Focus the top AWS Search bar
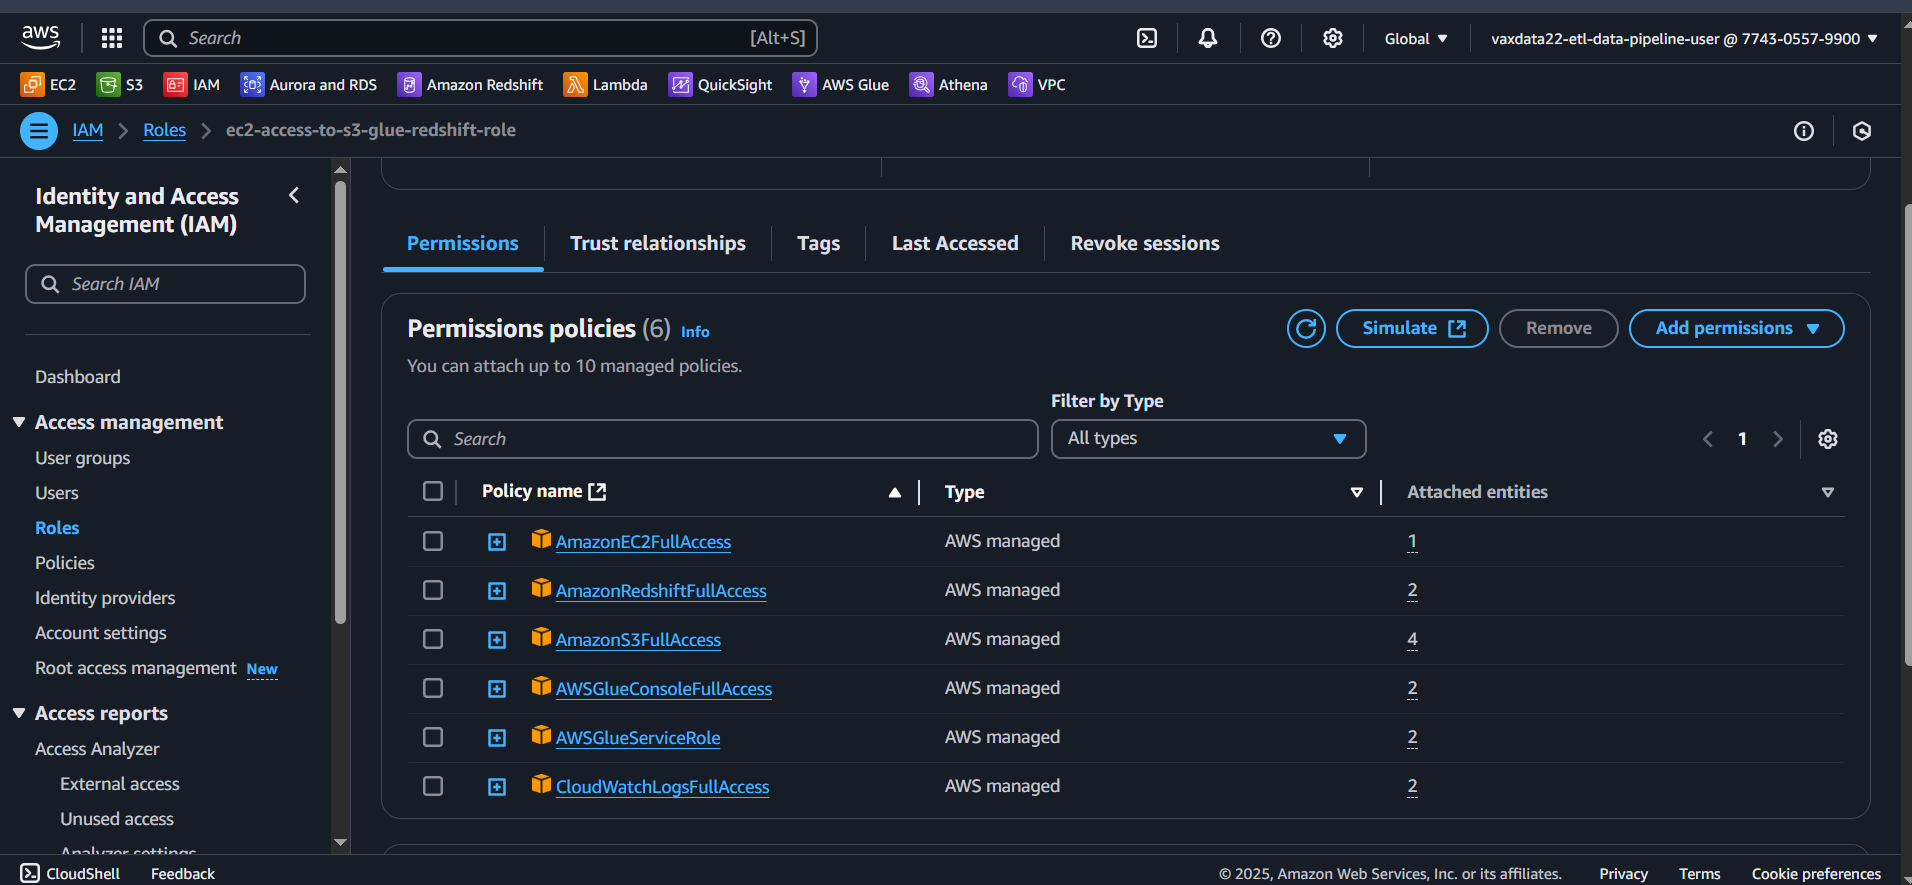 tap(480, 38)
